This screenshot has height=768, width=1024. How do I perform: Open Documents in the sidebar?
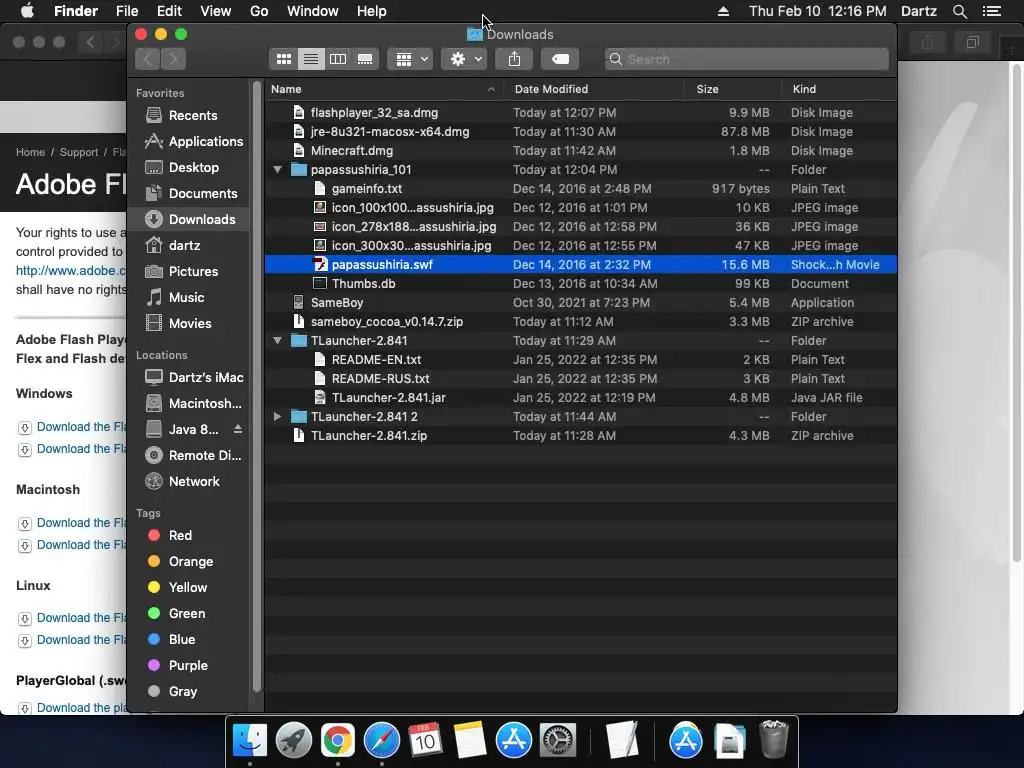tap(188, 193)
